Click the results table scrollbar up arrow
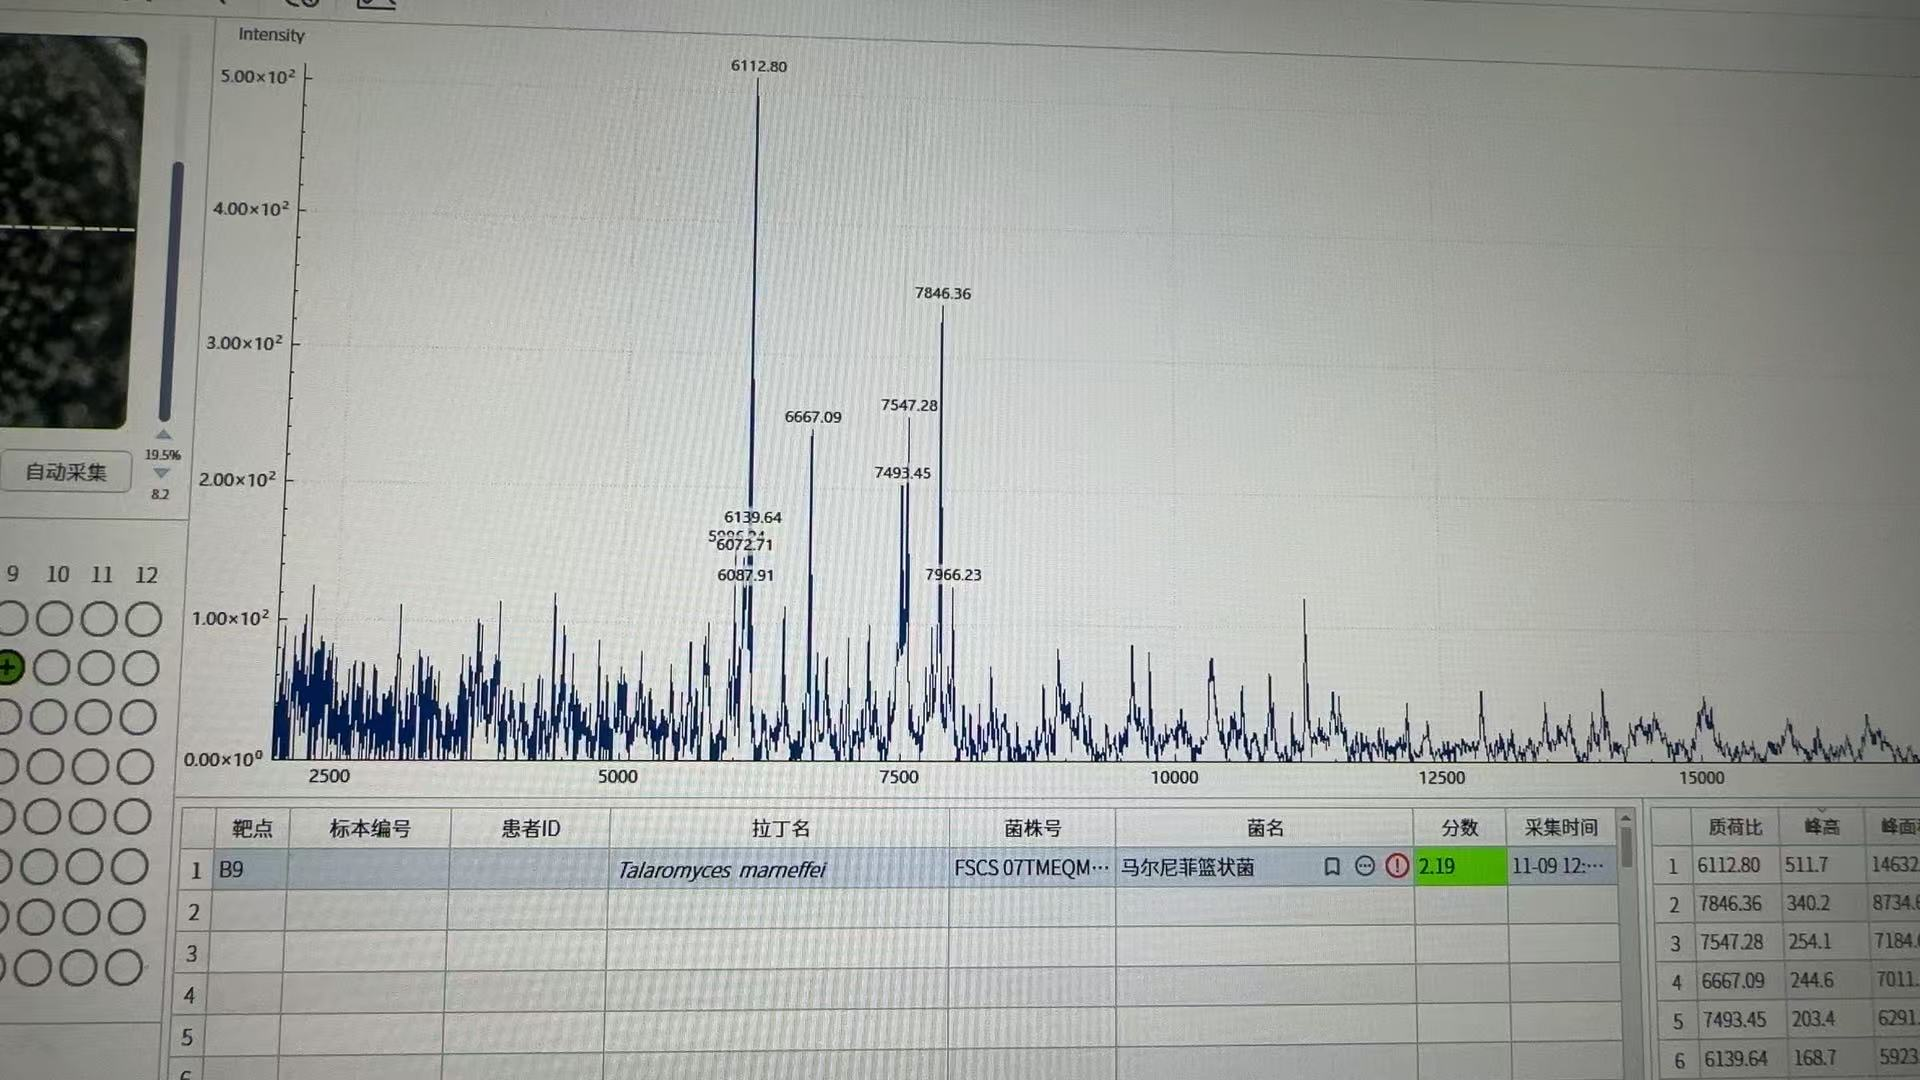The image size is (1920, 1080). coord(1626,819)
